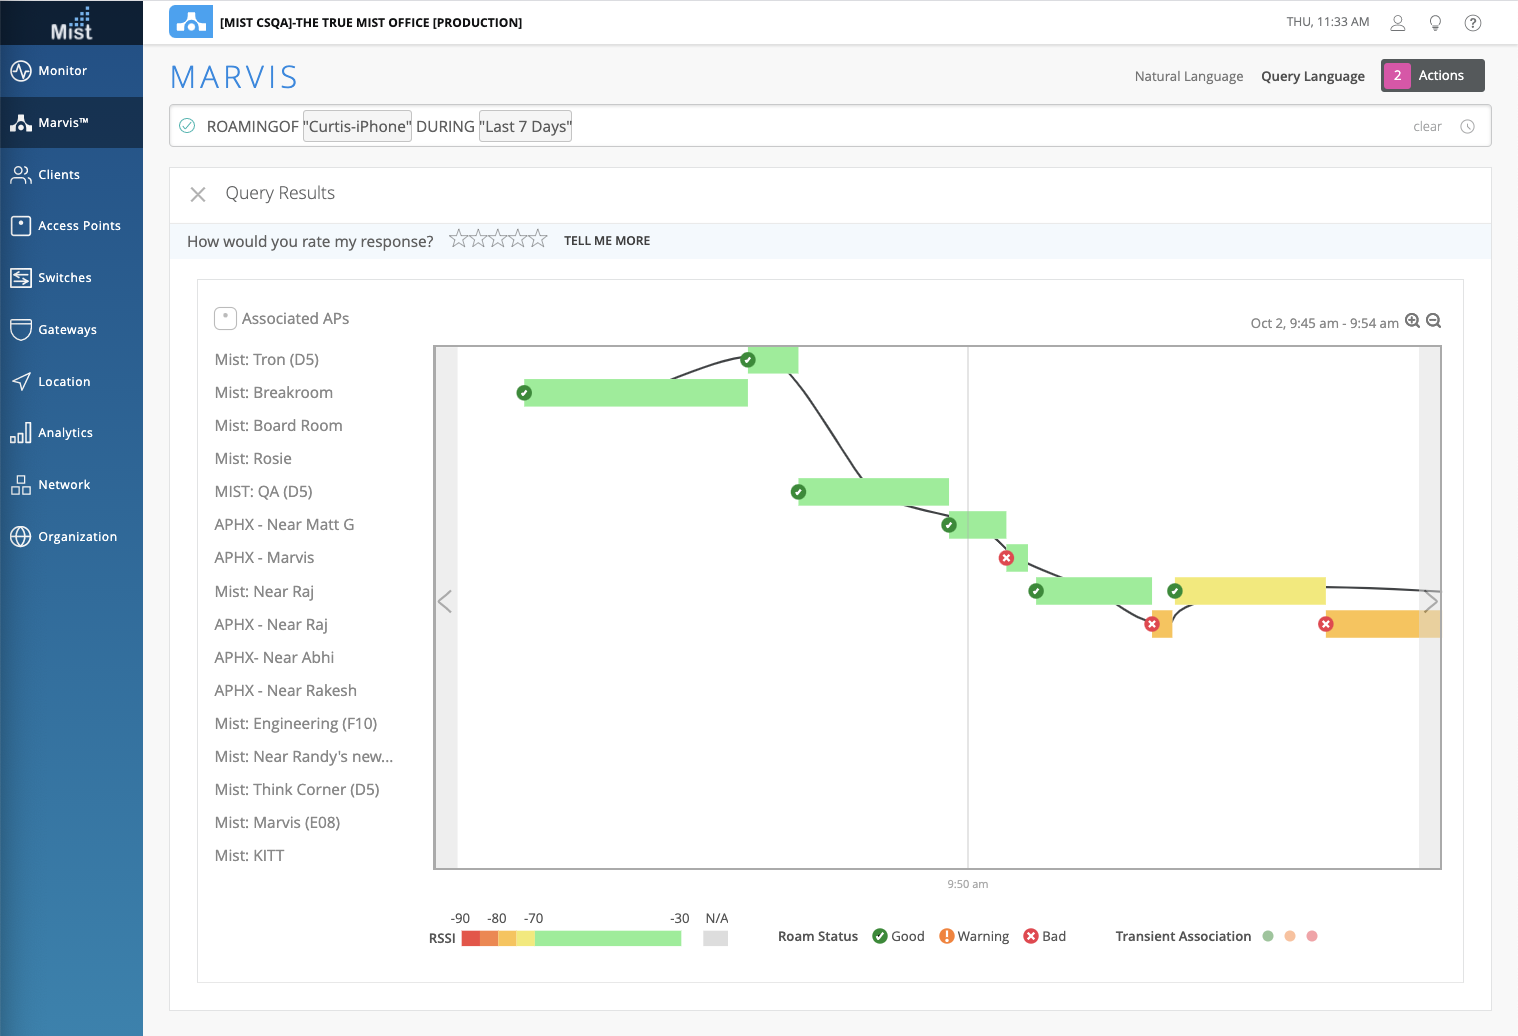Click the bad roam marker on APHX - Marvis
1518x1036 pixels.
click(x=1006, y=558)
